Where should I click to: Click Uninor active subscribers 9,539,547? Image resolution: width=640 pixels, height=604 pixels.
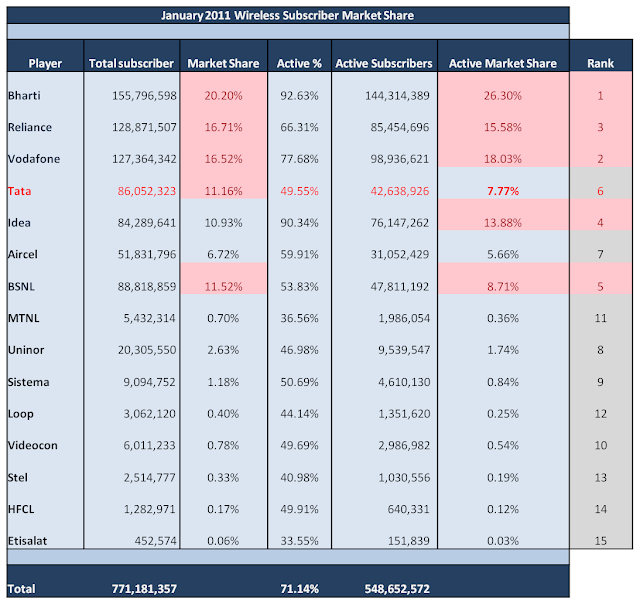pos(404,350)
